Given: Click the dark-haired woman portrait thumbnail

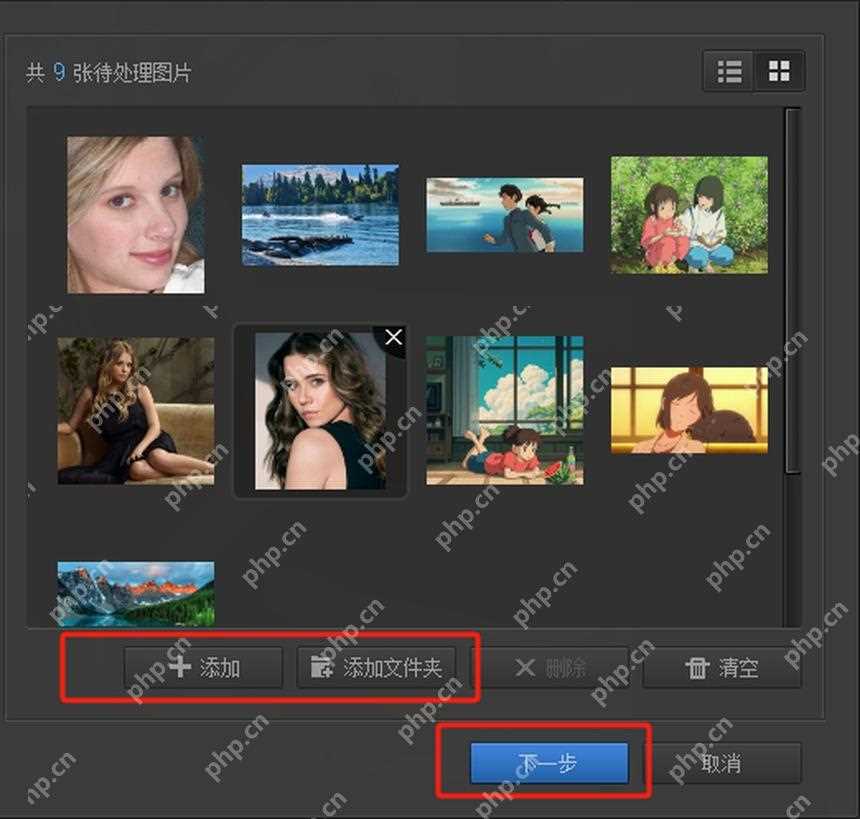Looking at the screenshot, I should pyautogui.click(x=320, y=411).
